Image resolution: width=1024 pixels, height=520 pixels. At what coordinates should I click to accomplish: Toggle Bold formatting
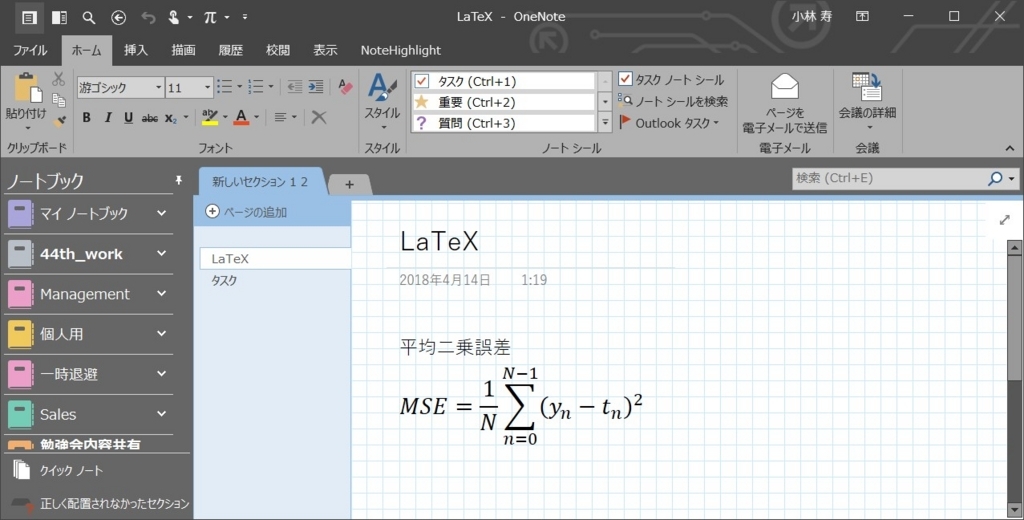86,118
